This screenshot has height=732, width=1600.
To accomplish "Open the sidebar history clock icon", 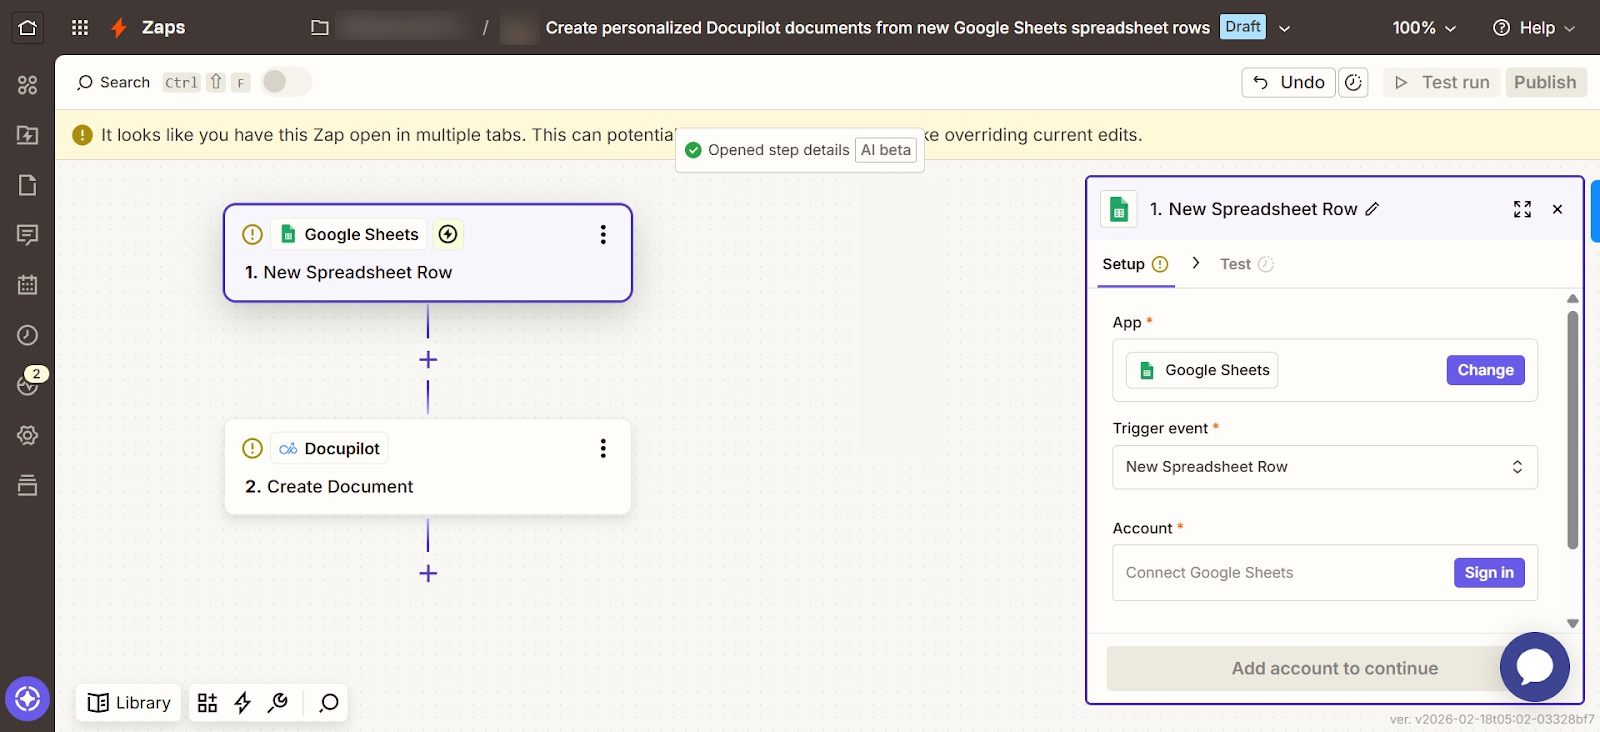I will tap(28, 335).
